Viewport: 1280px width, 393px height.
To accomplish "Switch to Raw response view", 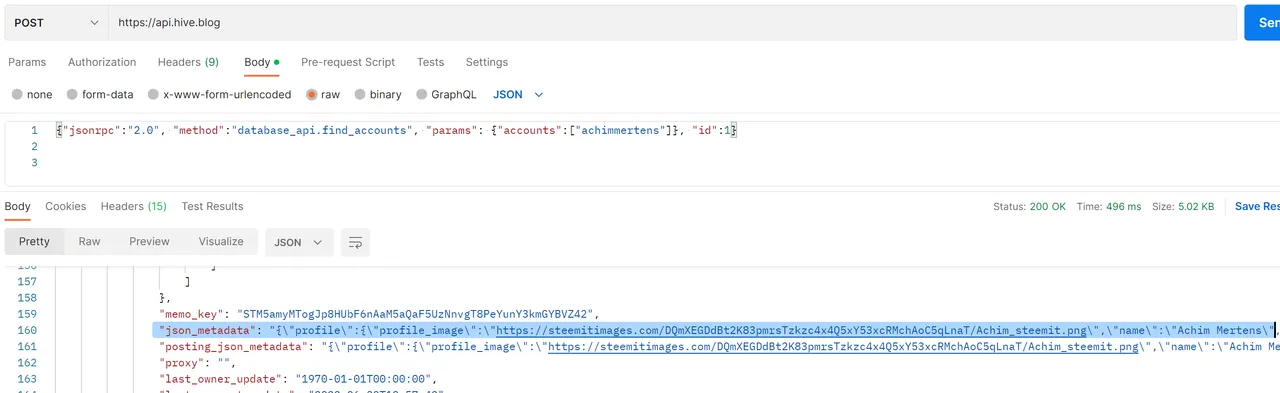I will click(x=90, y=242).
